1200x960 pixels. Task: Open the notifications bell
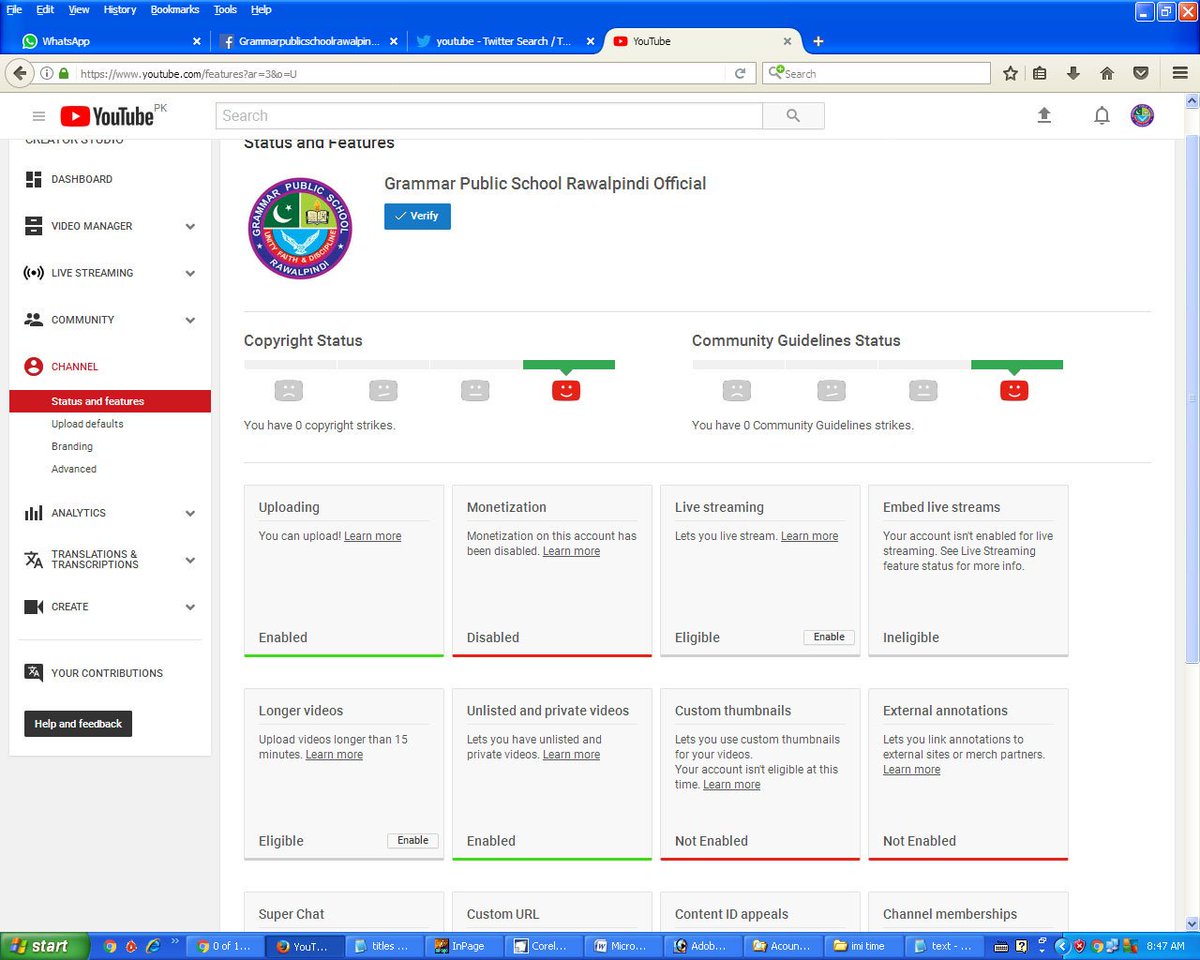[1102, 116]
